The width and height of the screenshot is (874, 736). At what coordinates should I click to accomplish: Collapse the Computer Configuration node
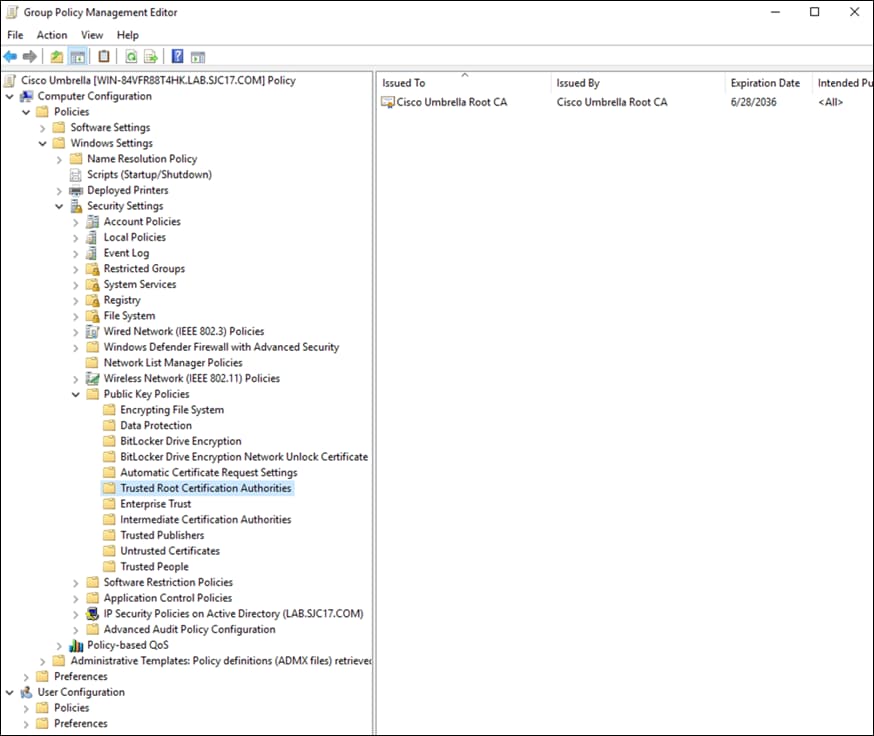[9, 96]
